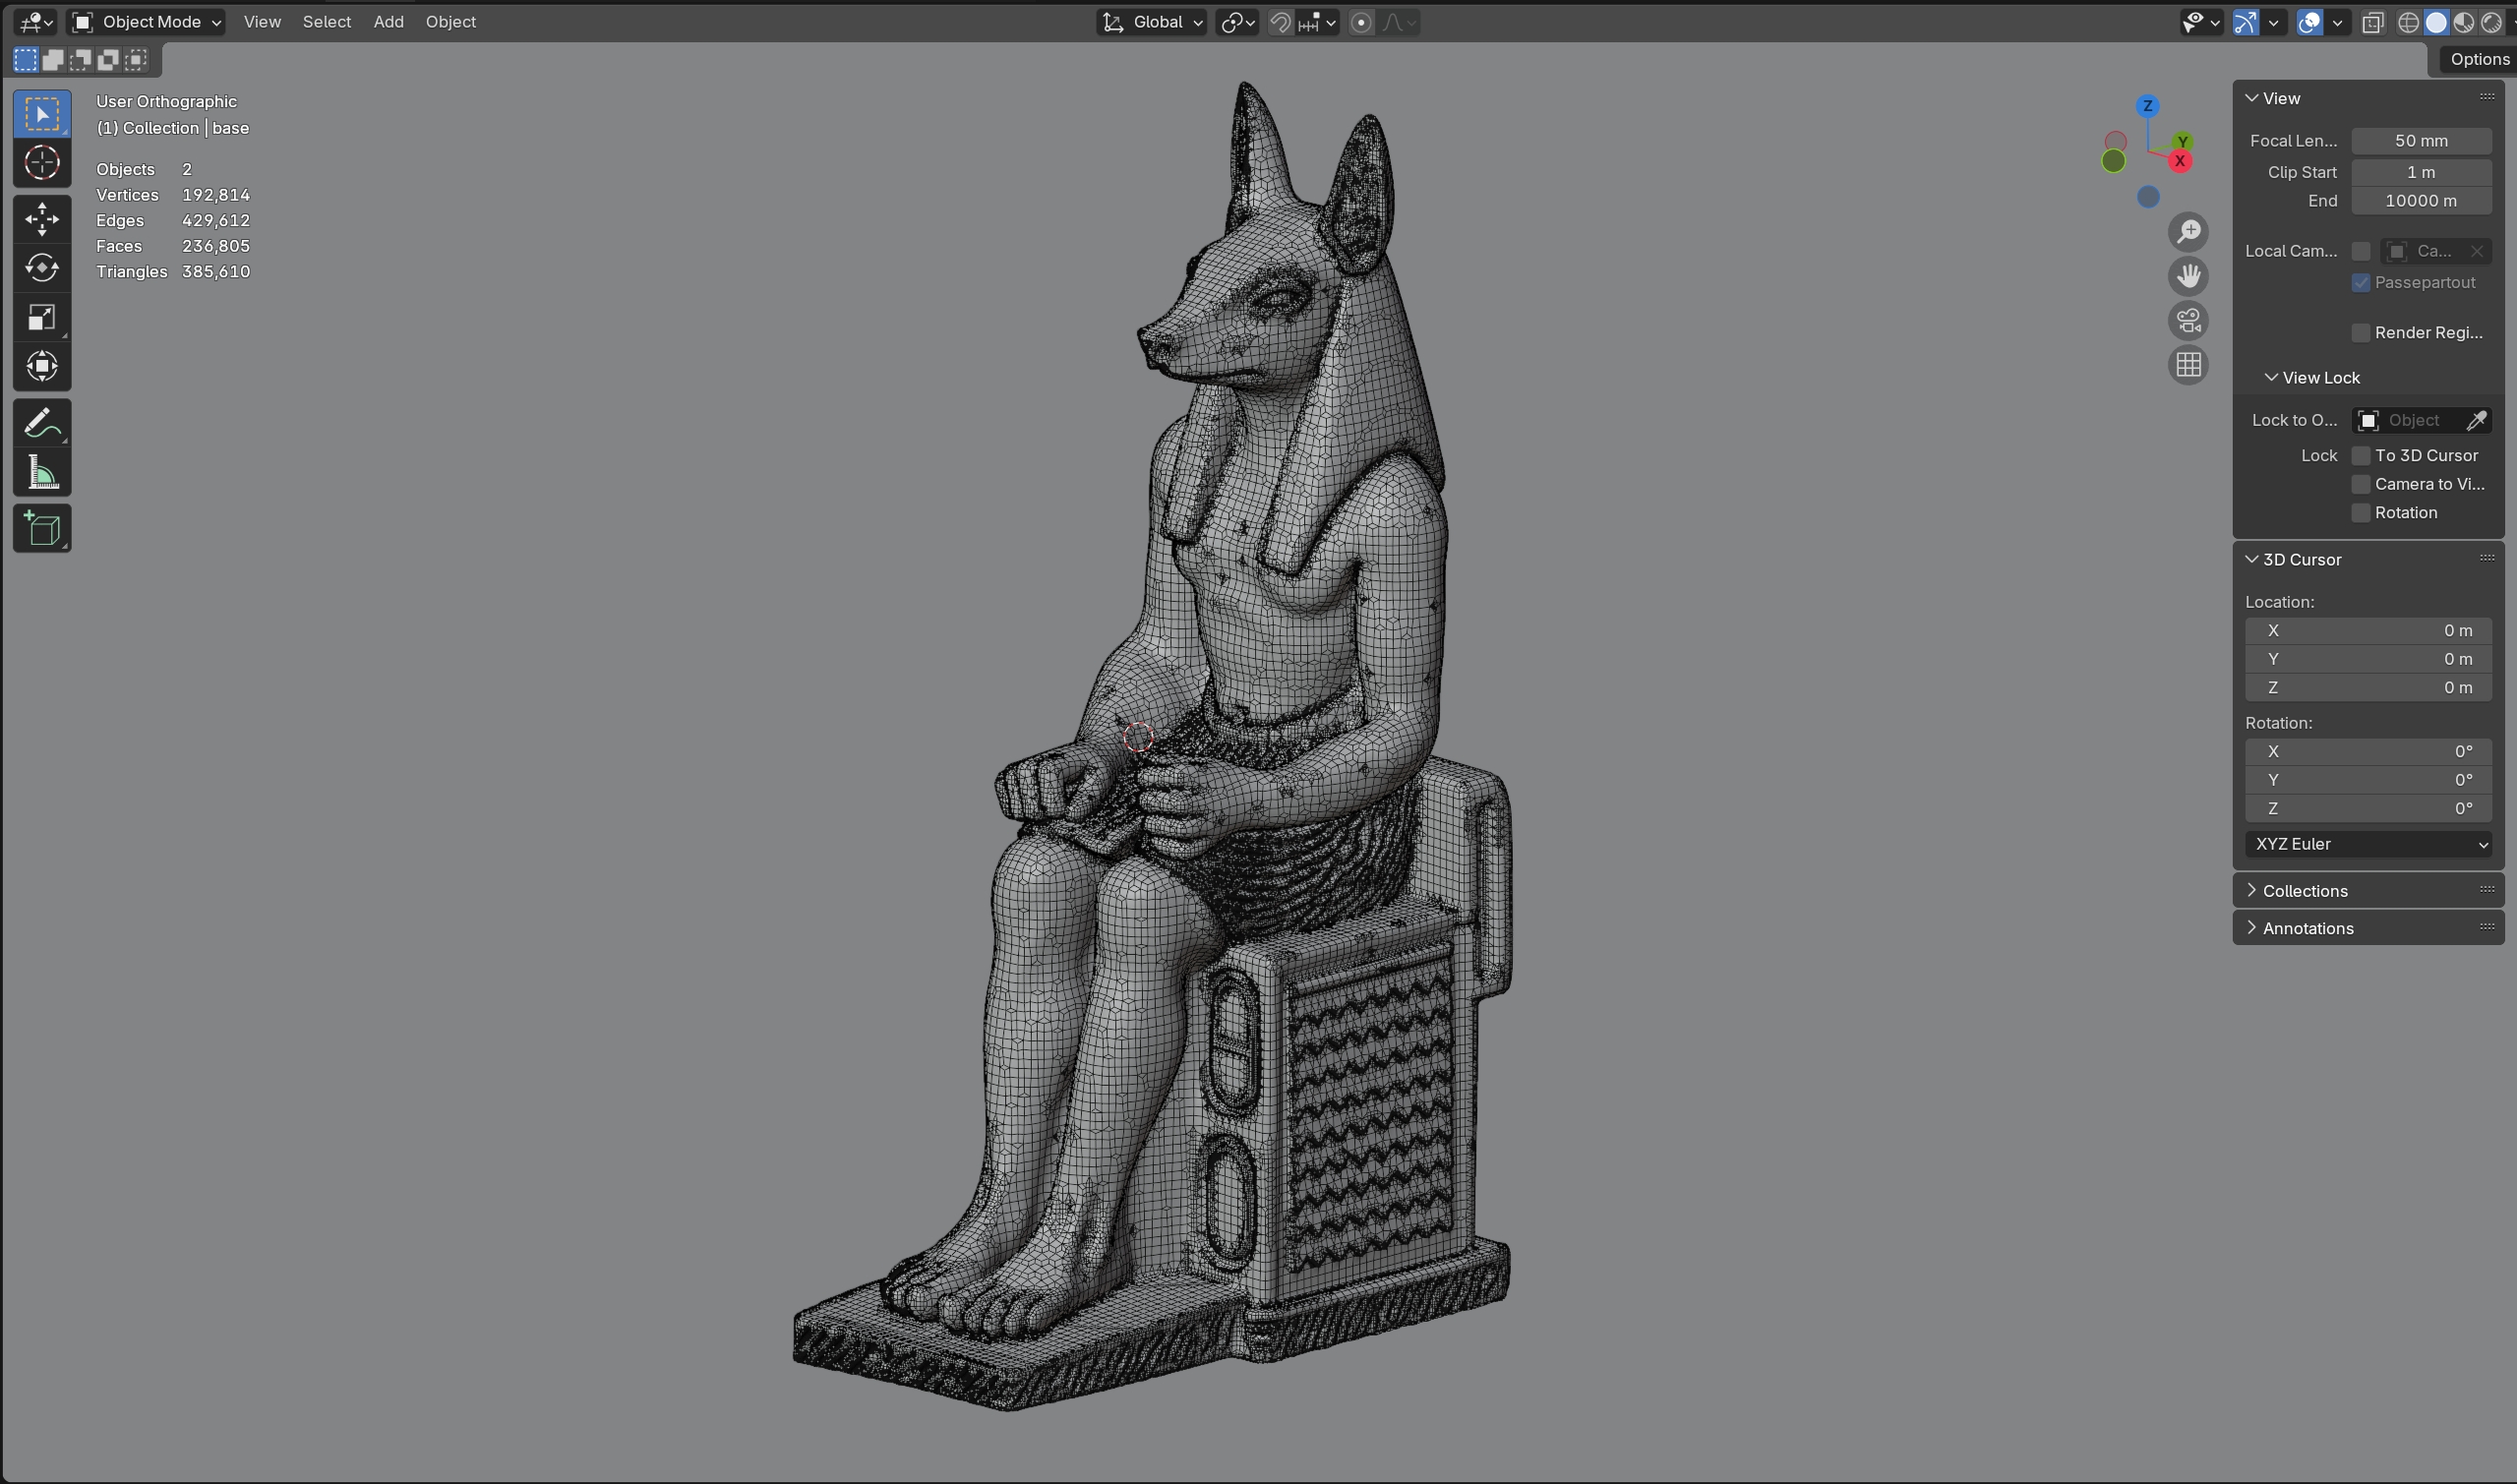The width and height of the screenshot is (2517, 1484).
Task: Select the Annotate pencil tool
Action: (42, 423)
